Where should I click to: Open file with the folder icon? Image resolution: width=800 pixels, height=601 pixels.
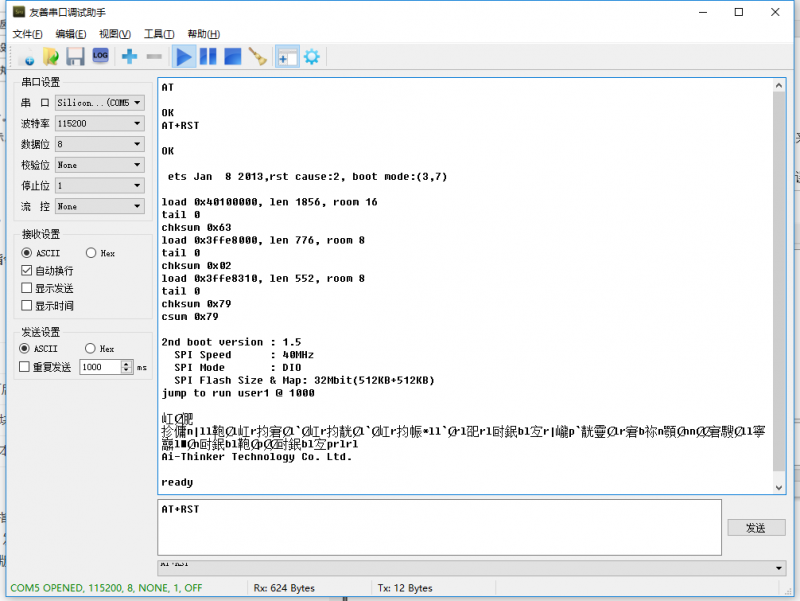[x=51, y=57]
